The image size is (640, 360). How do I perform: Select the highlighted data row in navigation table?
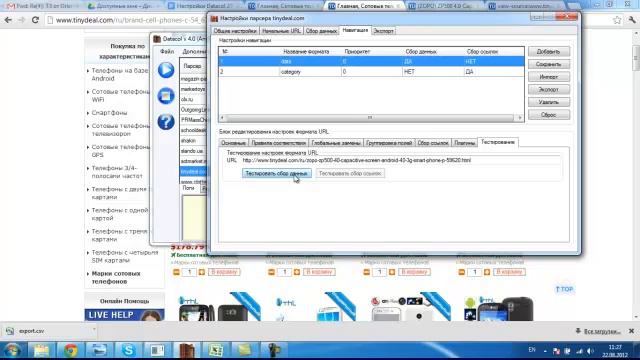click(x=371, y=61)
